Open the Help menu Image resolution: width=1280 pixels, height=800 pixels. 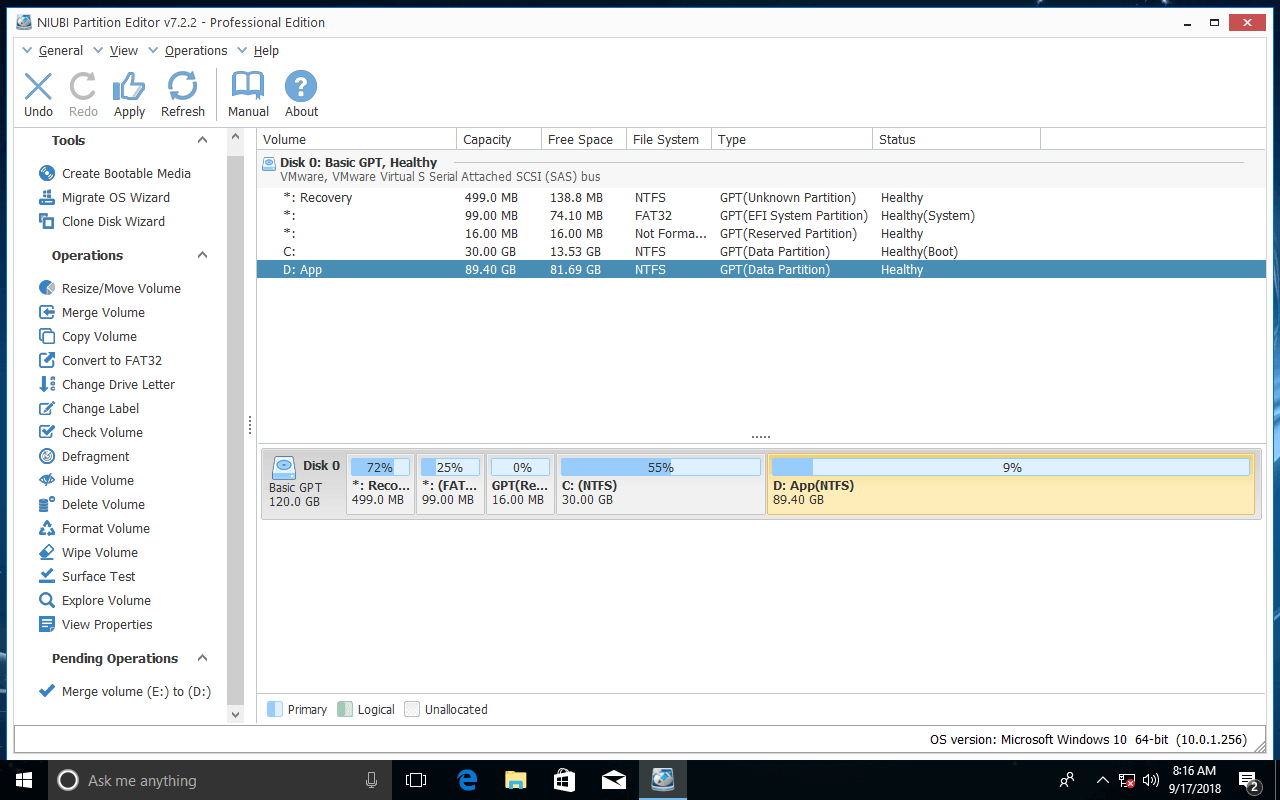(266, 50)
